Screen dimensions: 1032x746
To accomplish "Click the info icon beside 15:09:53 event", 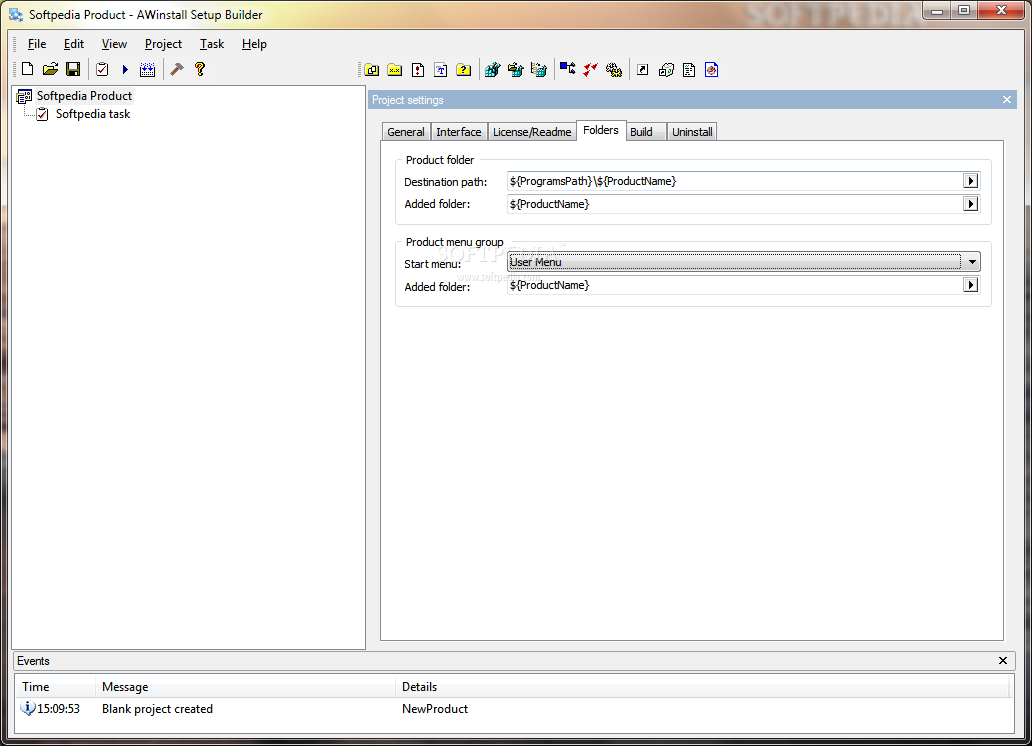I will click(x=28, y=708).
